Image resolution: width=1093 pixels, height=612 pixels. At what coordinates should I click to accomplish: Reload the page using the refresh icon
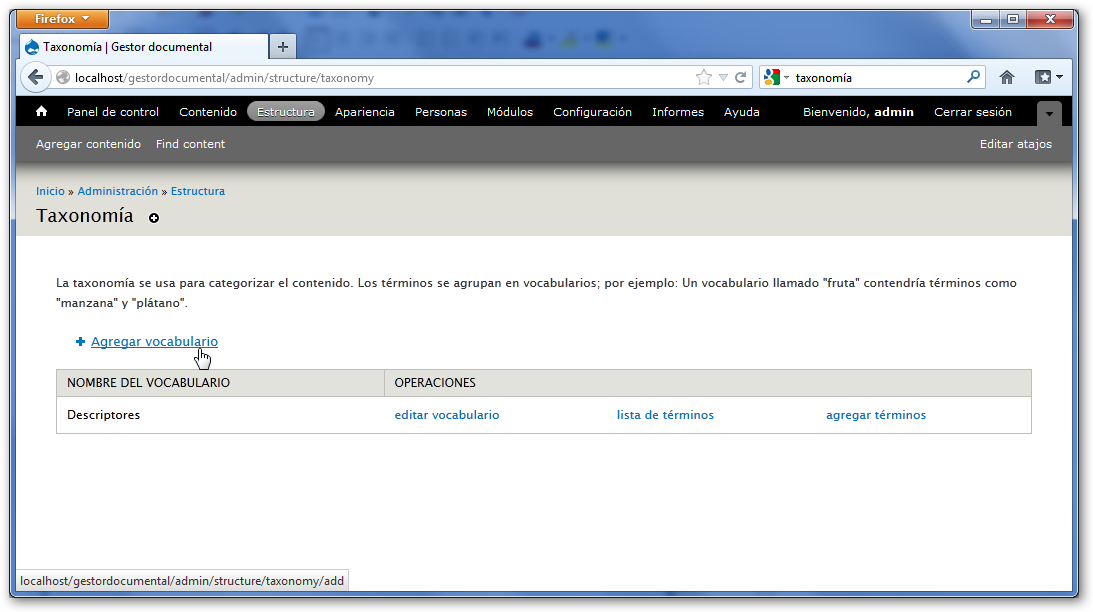(x=741, y=77)
